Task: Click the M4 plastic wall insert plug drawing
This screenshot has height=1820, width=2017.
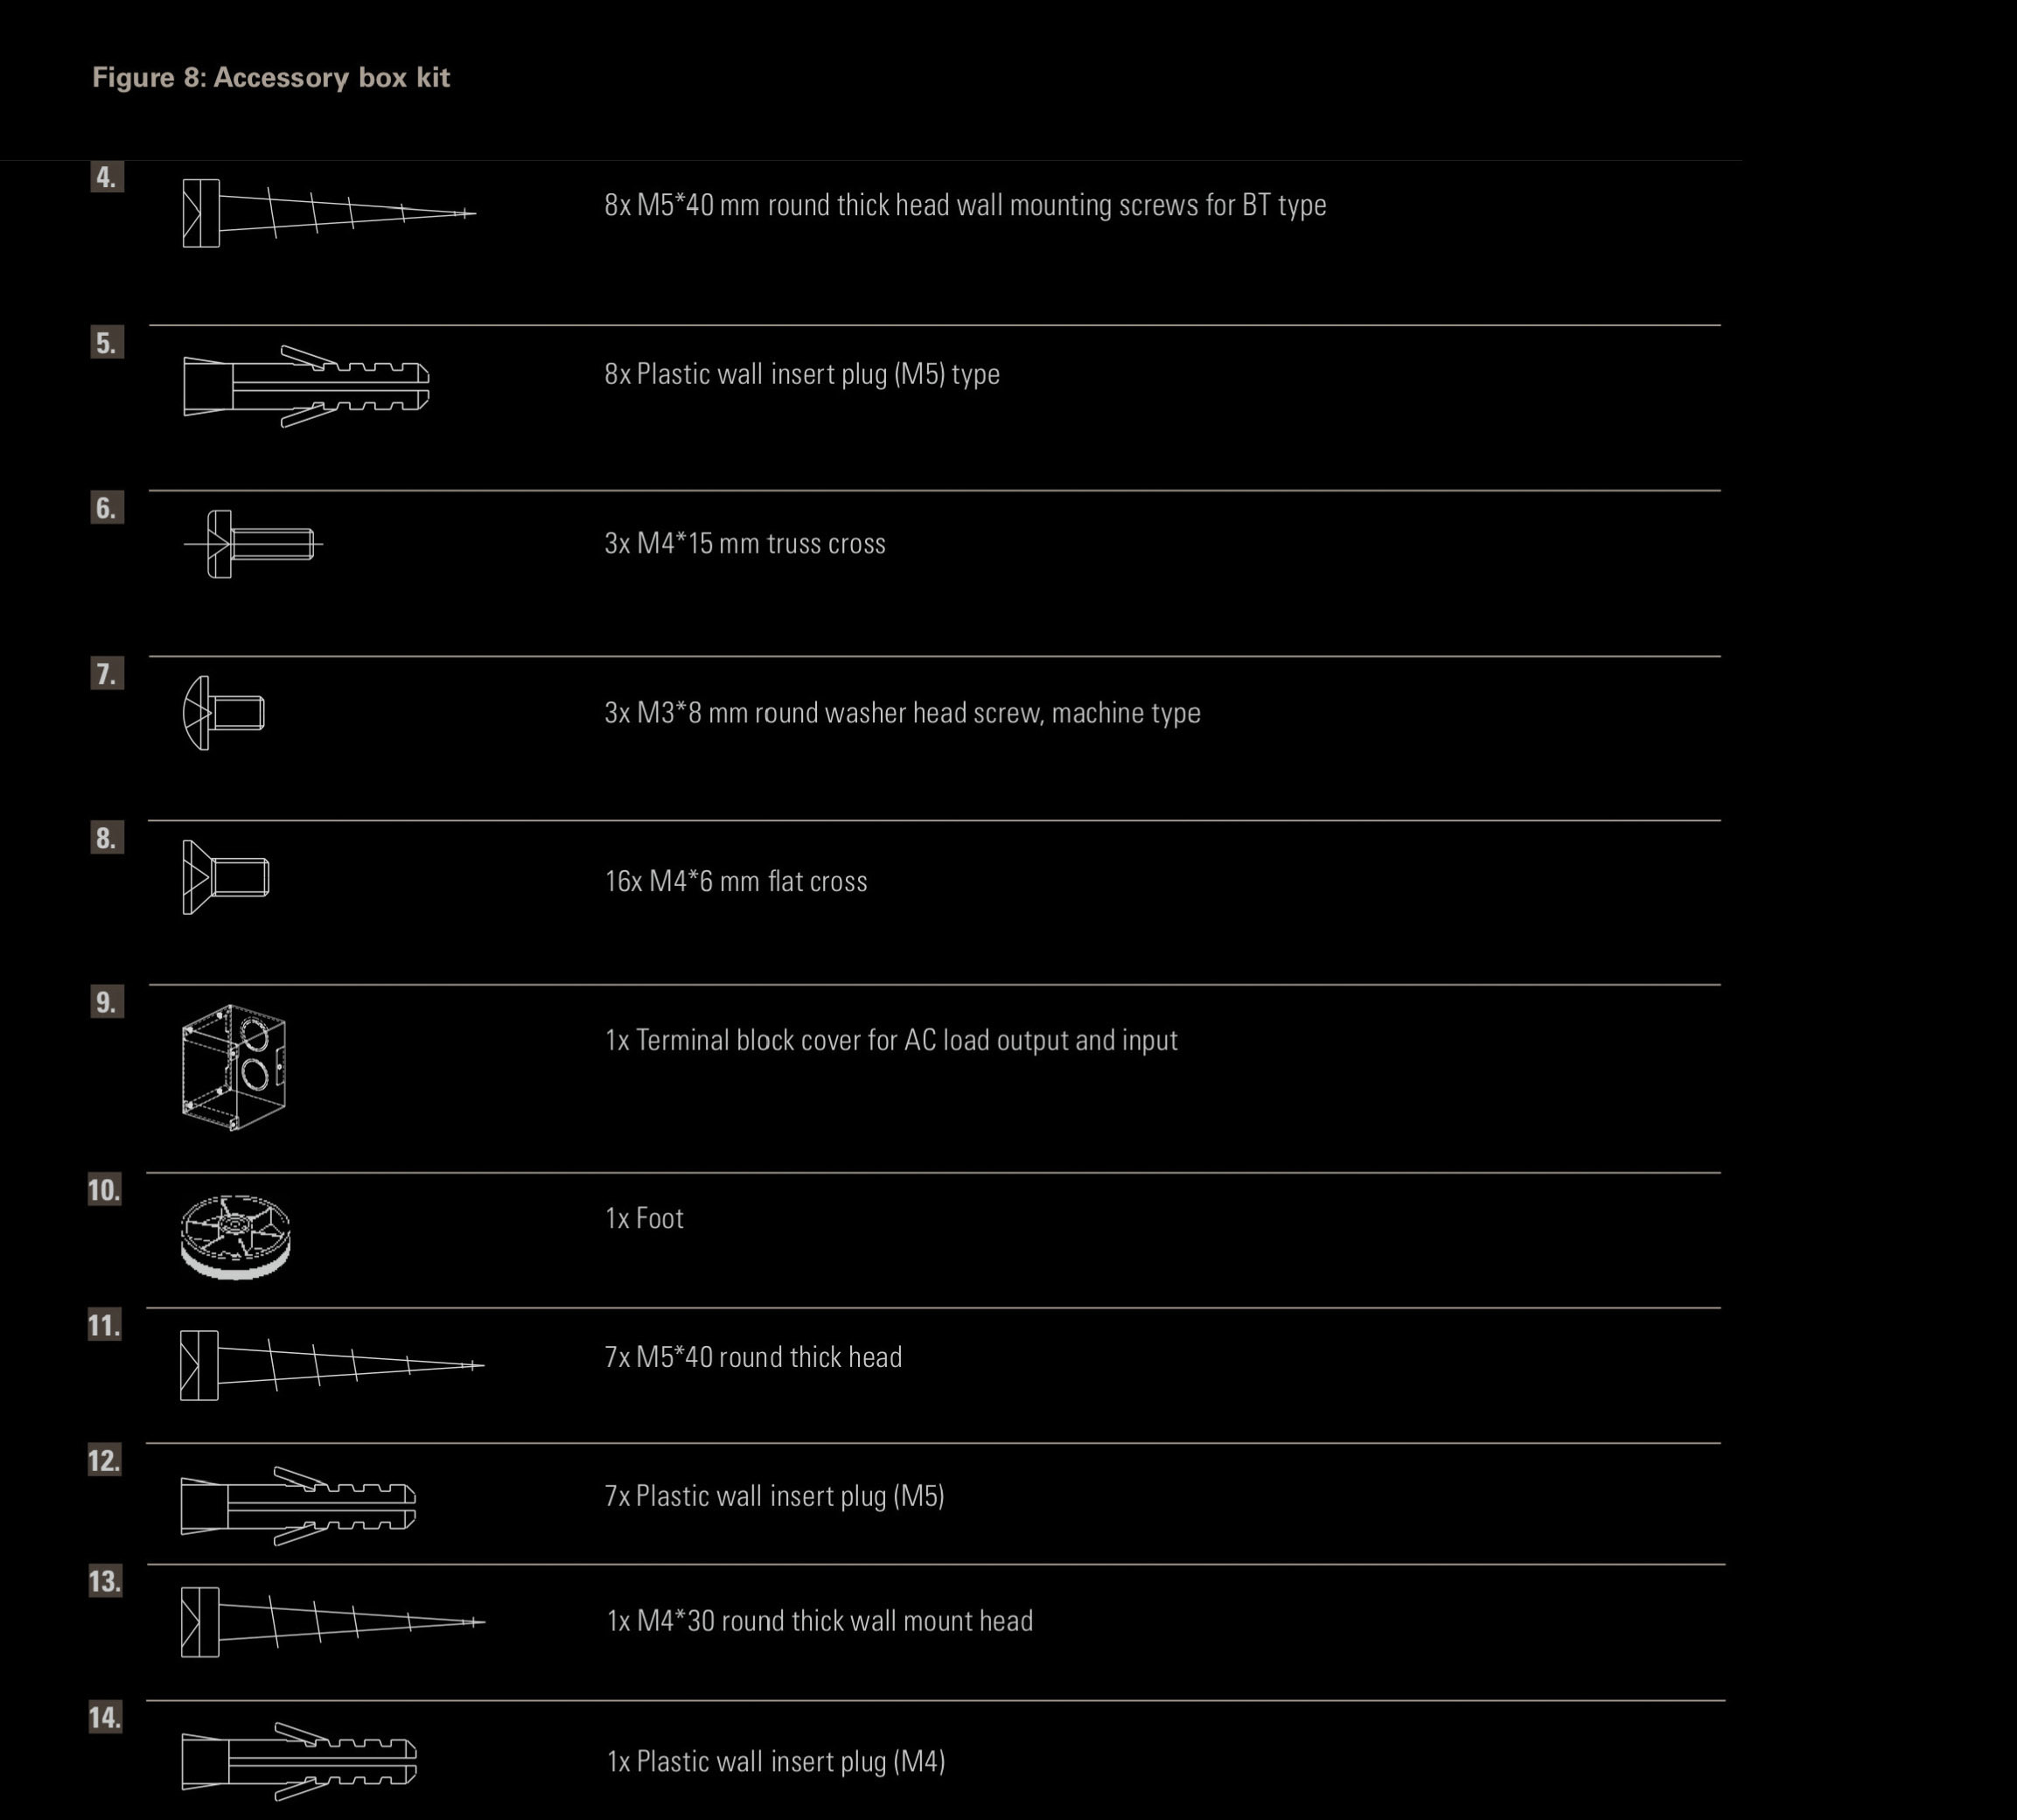Action: pyautogui.click(x=299, y=1761)
